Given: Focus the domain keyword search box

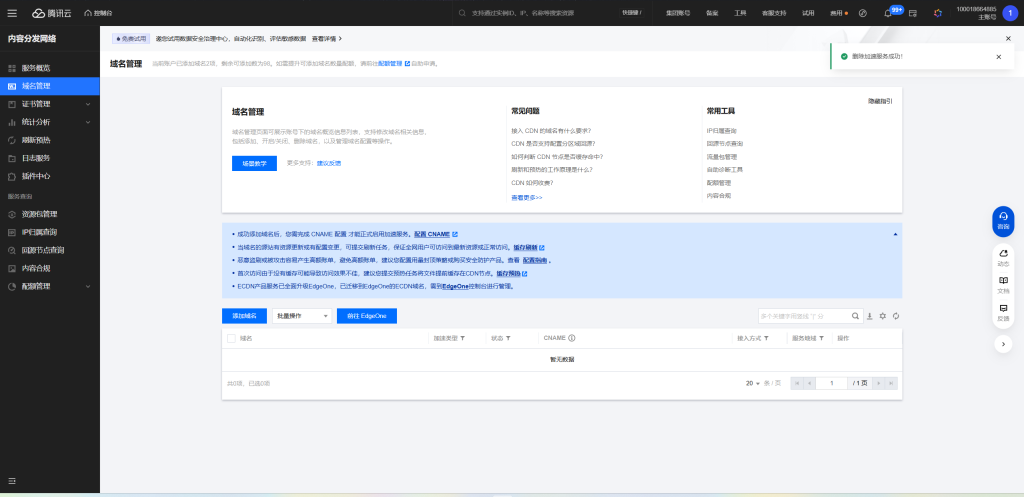Looking at the screenshot, I should coord(804,316).
